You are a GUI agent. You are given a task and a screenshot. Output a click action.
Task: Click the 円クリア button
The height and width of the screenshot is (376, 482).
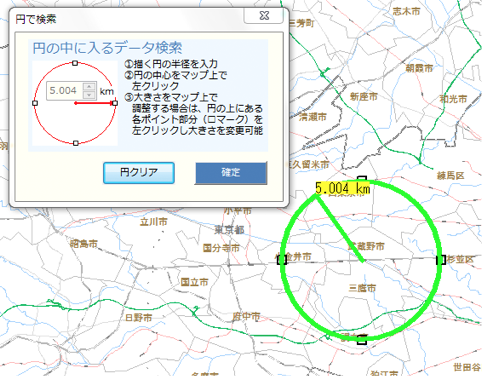click(139, 173)
